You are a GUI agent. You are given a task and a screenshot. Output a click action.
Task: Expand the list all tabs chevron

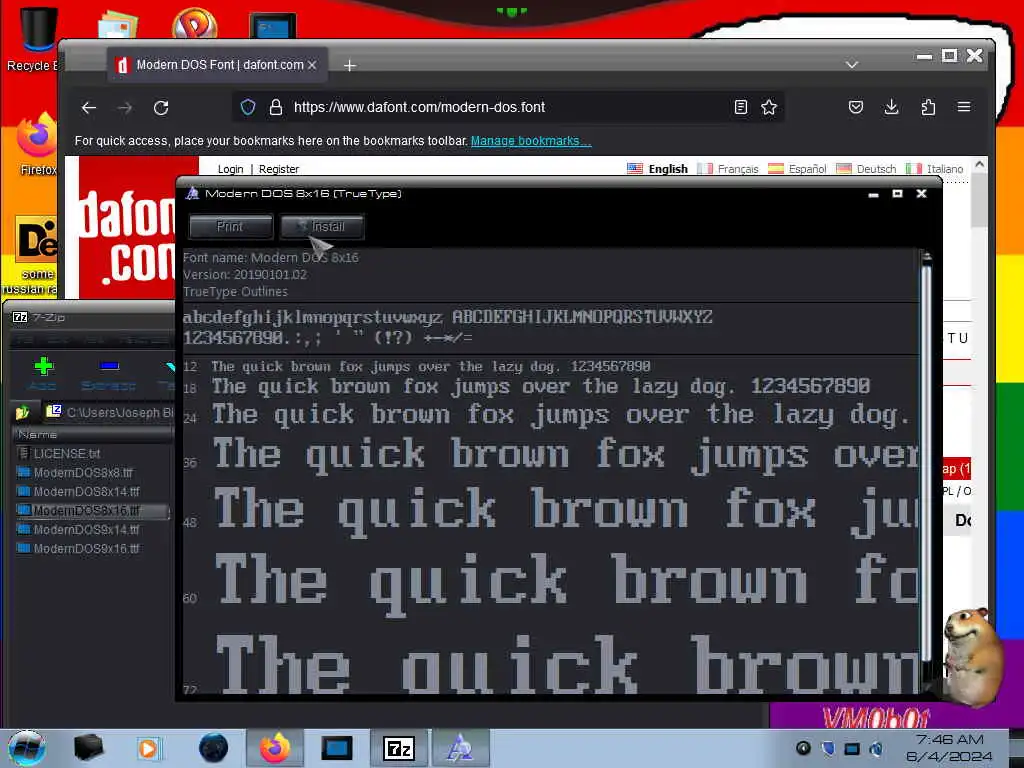[x=852, y=65]
